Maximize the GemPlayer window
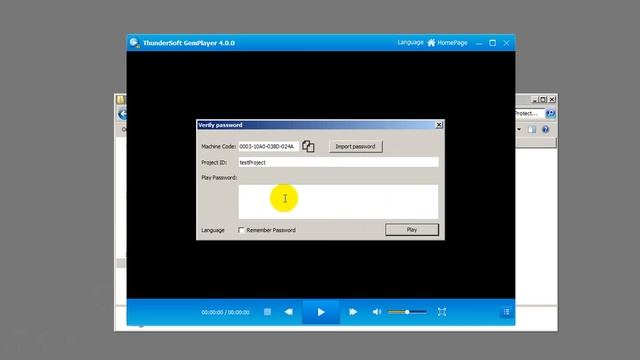The width and height of the screenshot is (640, 360). [x=493, y=43]
